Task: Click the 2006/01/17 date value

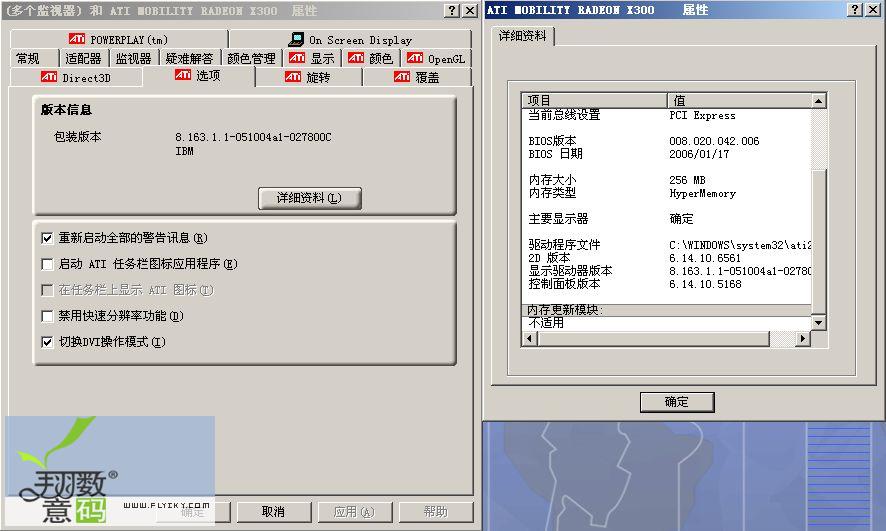Action: click(x=699, y=154)
